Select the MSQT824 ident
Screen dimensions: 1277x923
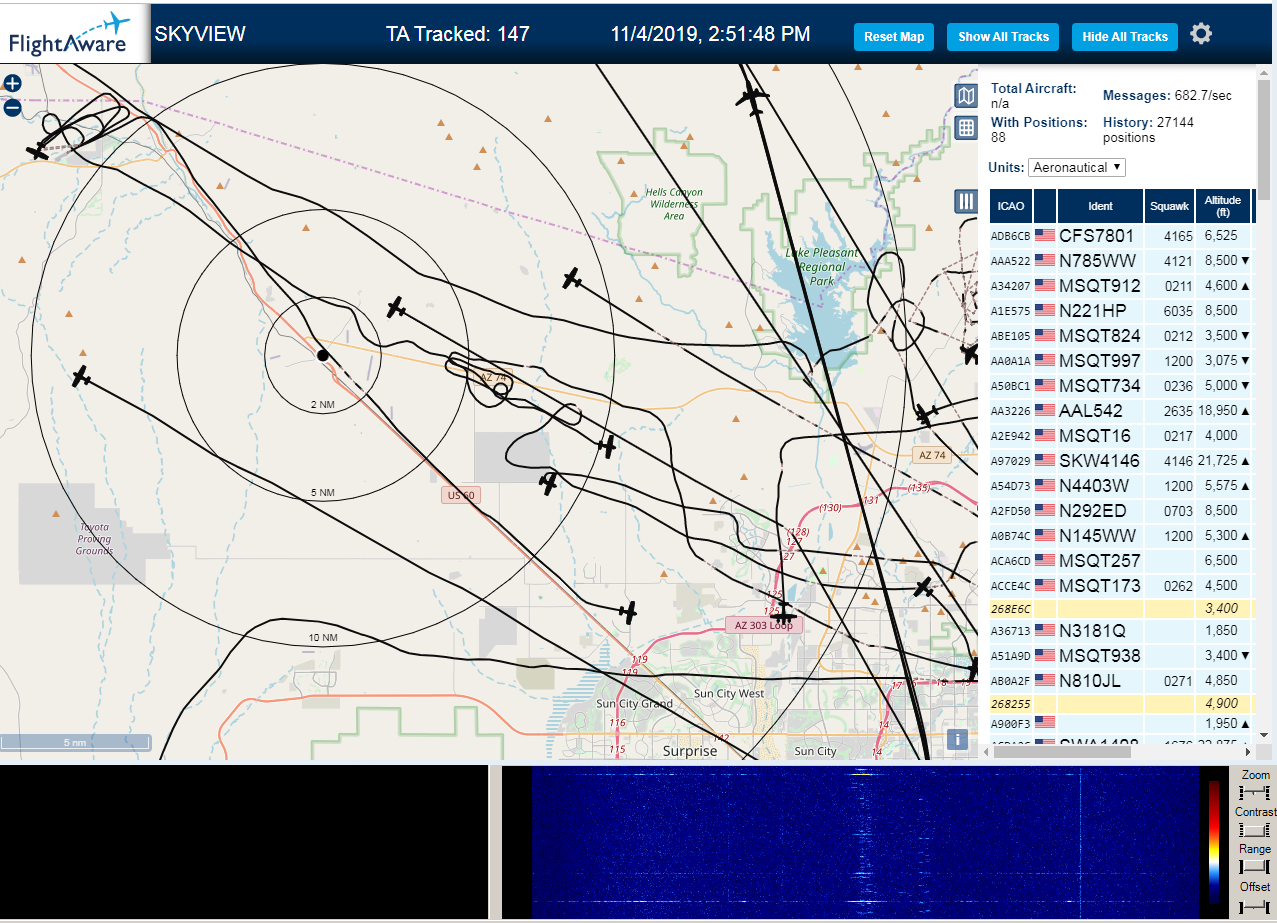1100,336
